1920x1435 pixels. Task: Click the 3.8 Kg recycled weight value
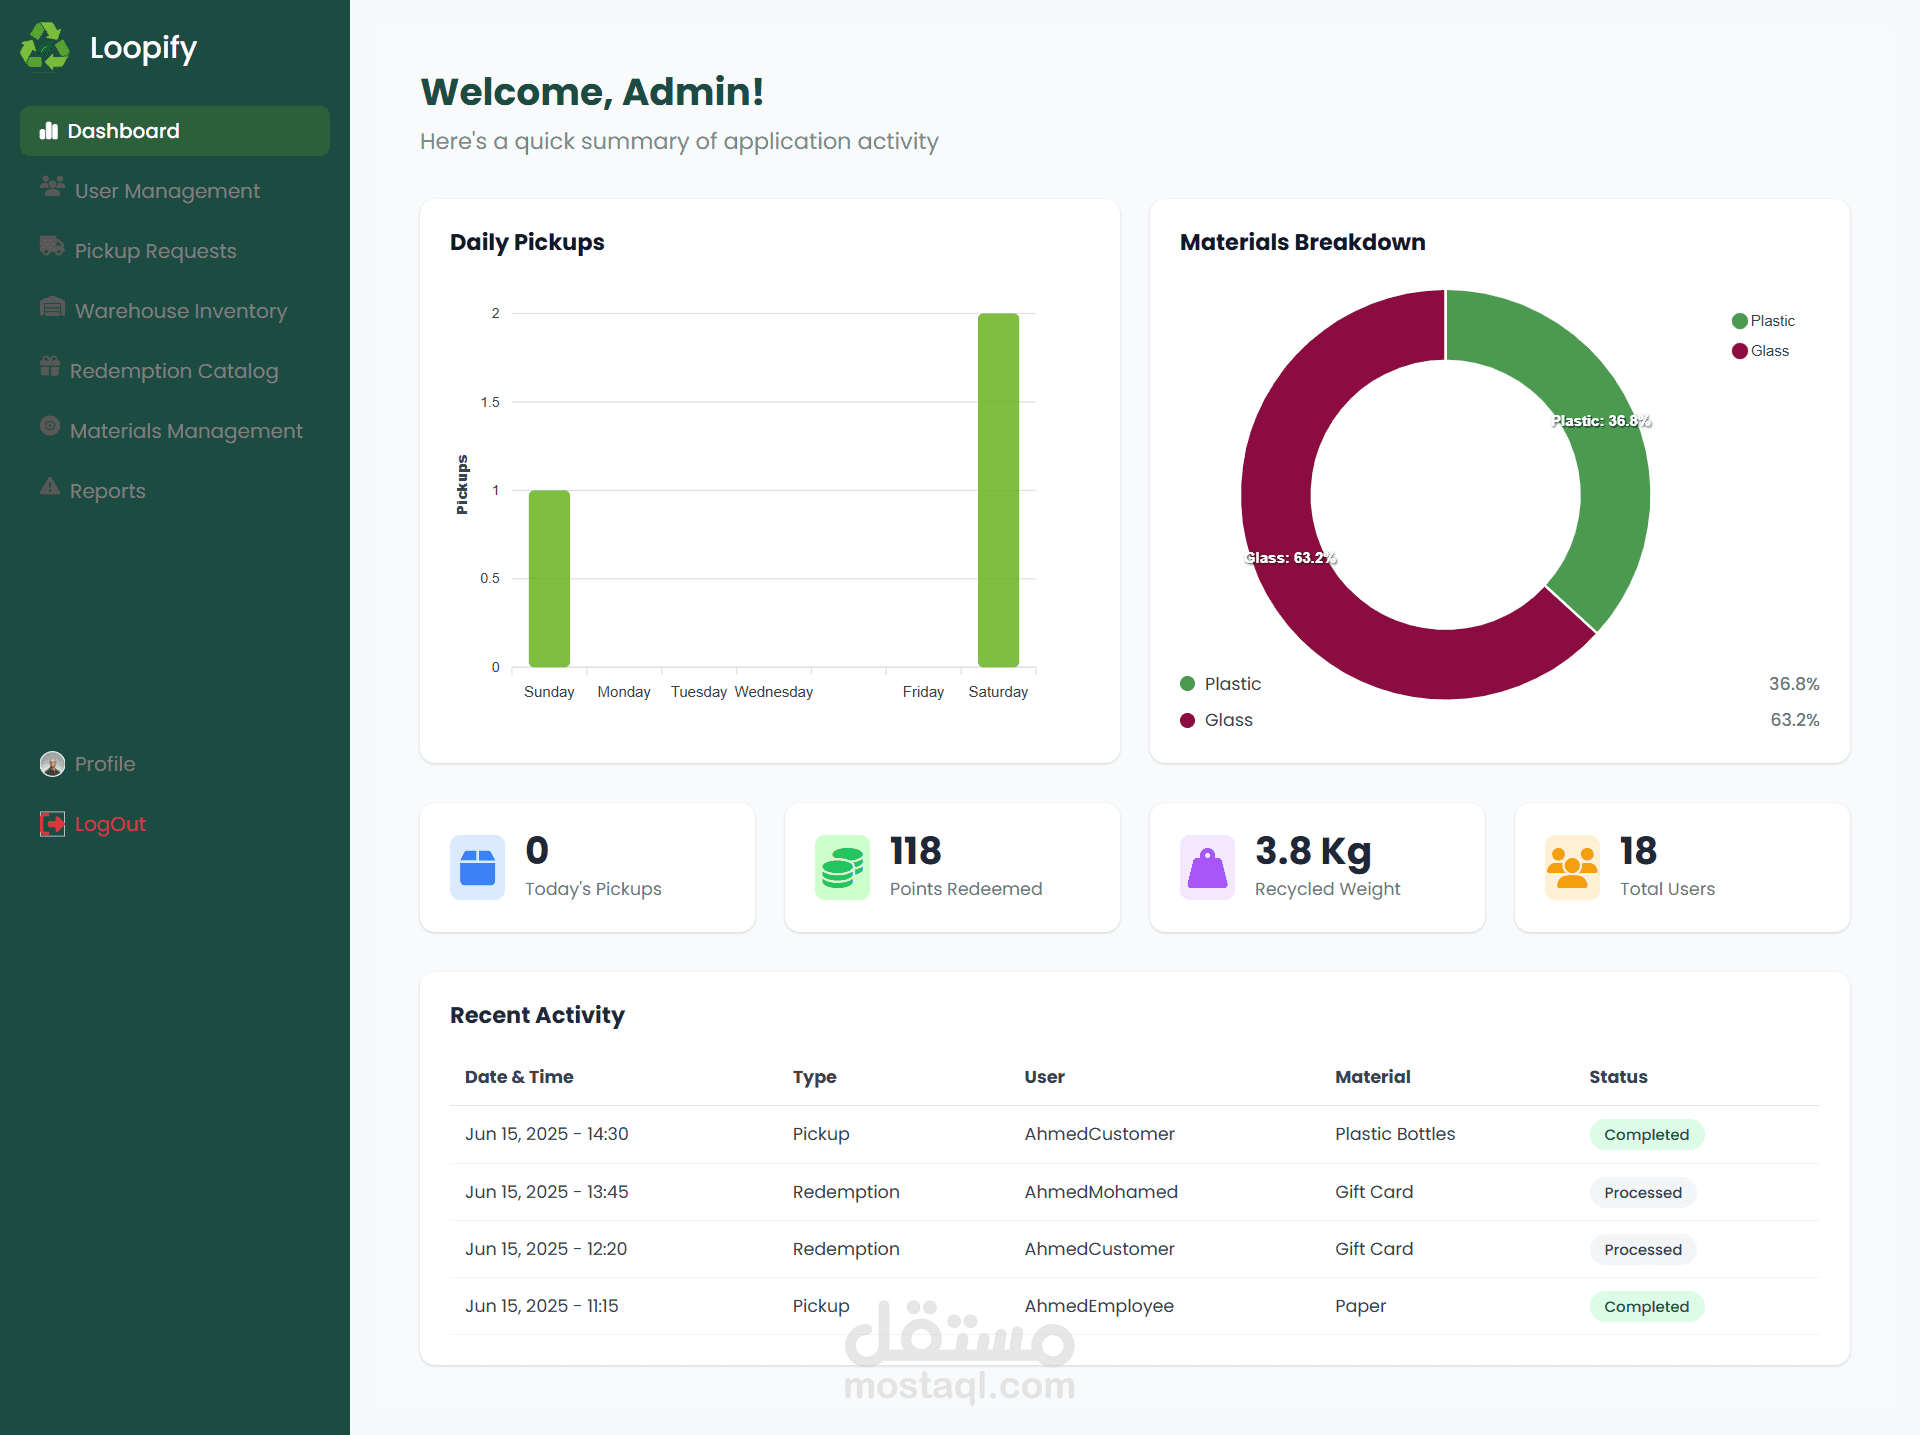click(1313, 851)
